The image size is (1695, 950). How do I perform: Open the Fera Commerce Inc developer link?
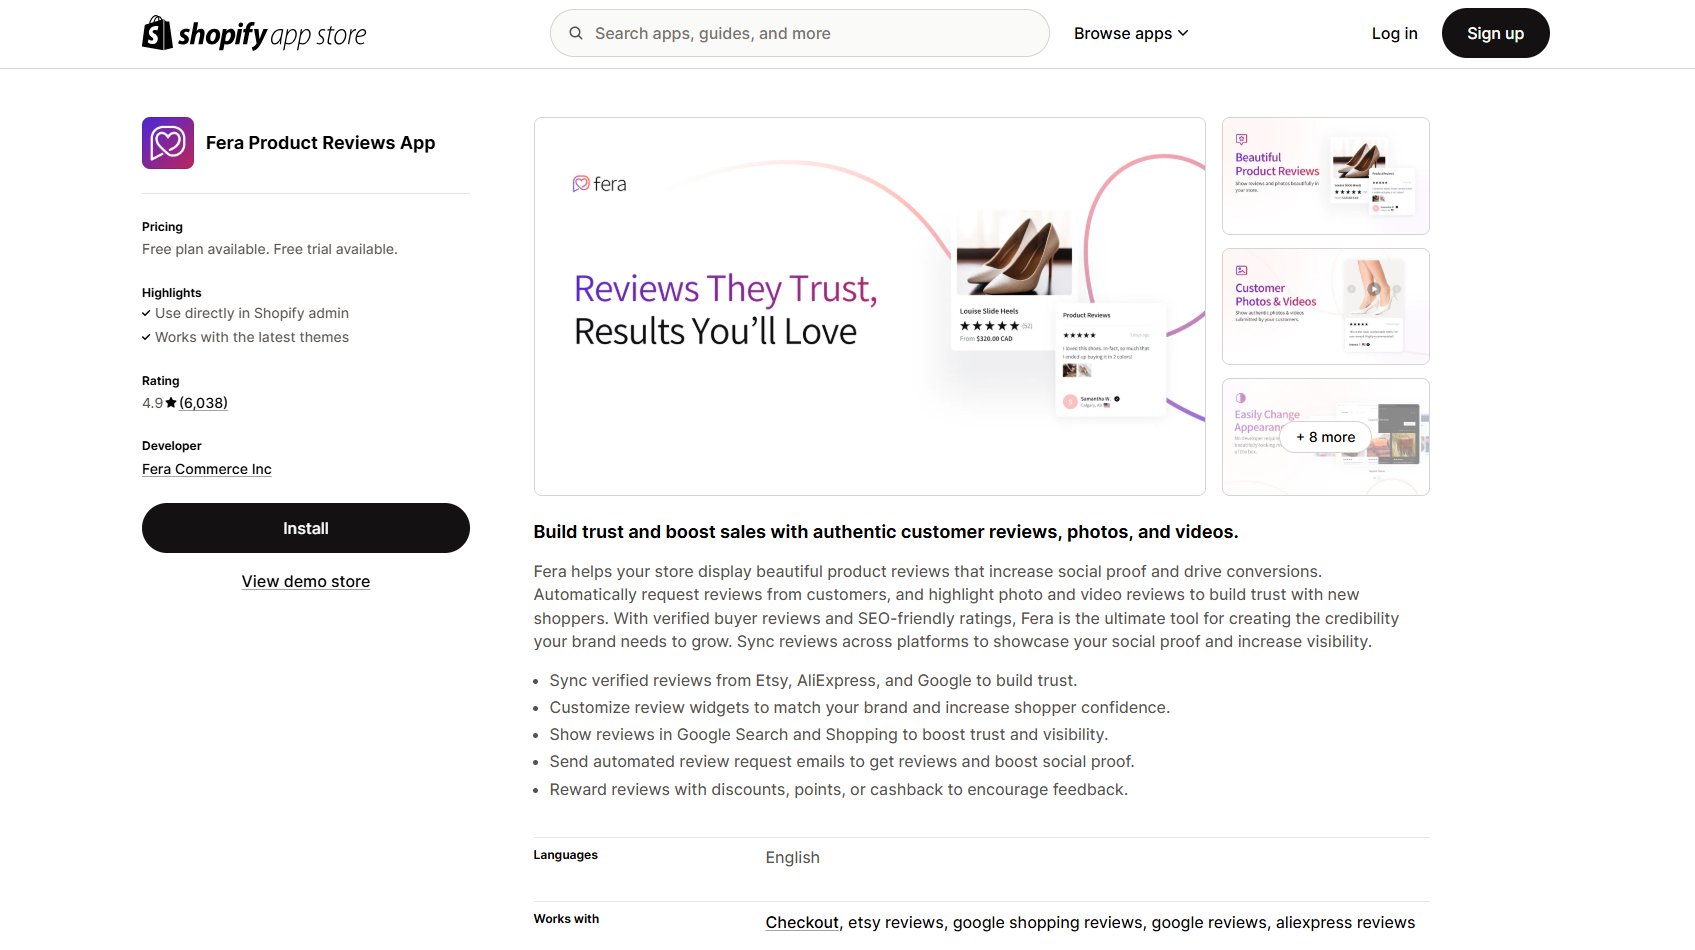[x=207, y=469]
